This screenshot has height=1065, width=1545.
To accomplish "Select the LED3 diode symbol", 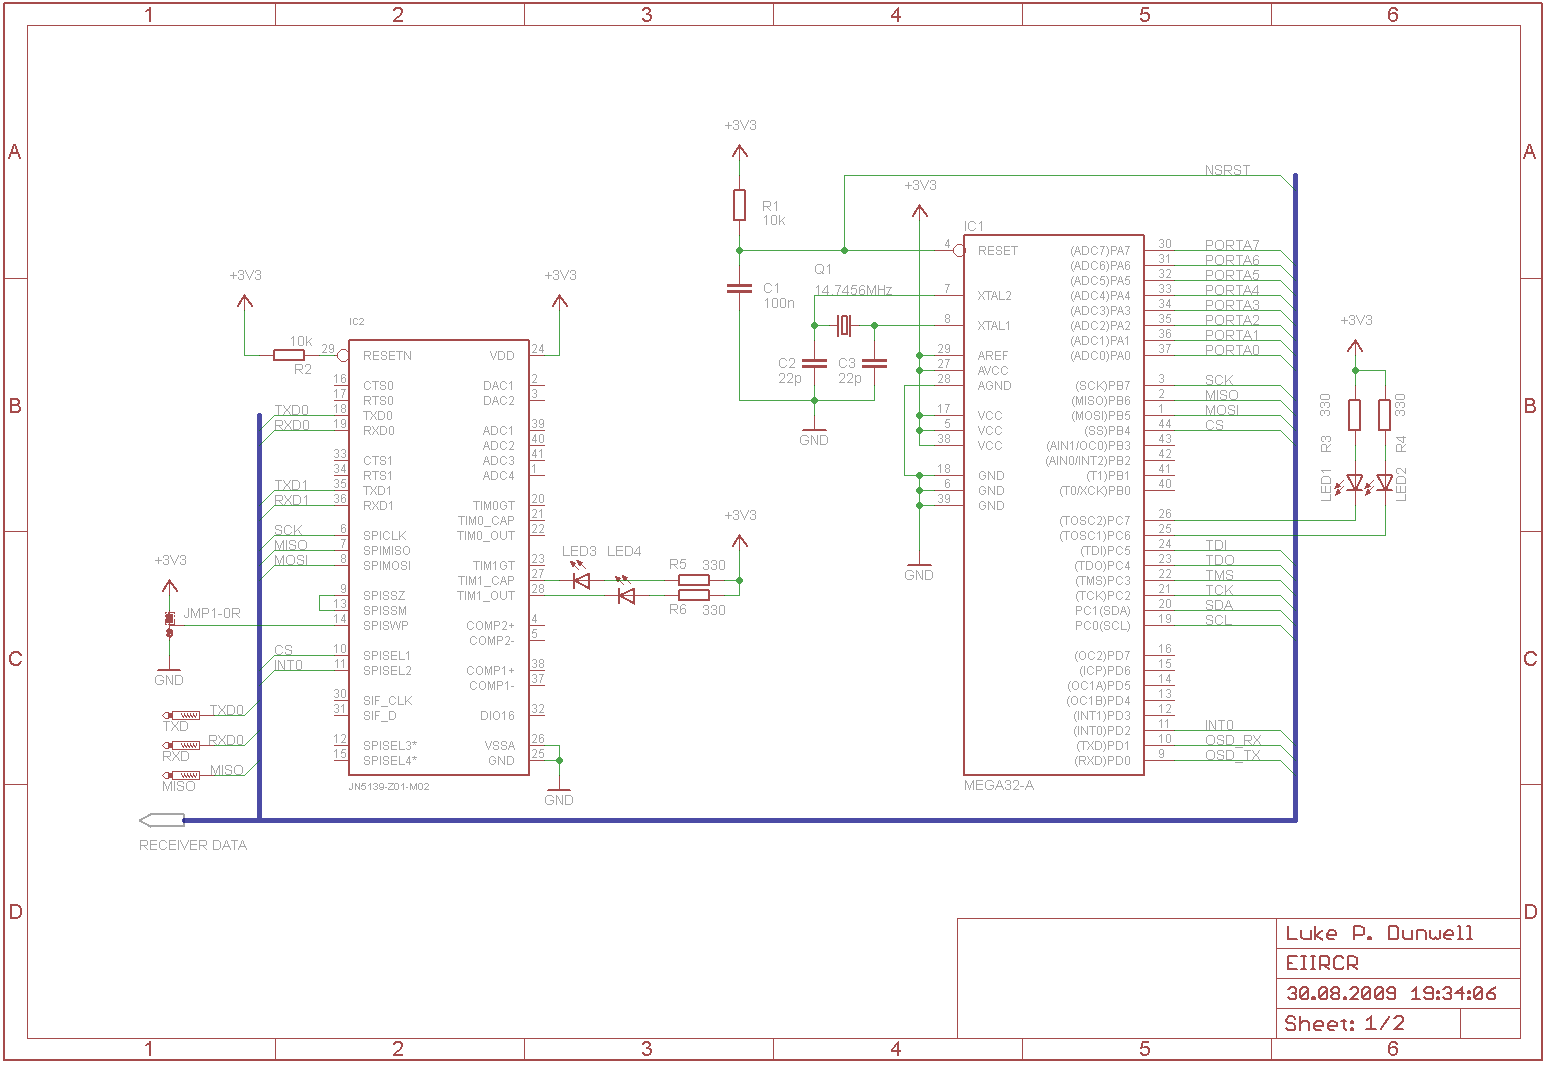I will click(580, 580).
